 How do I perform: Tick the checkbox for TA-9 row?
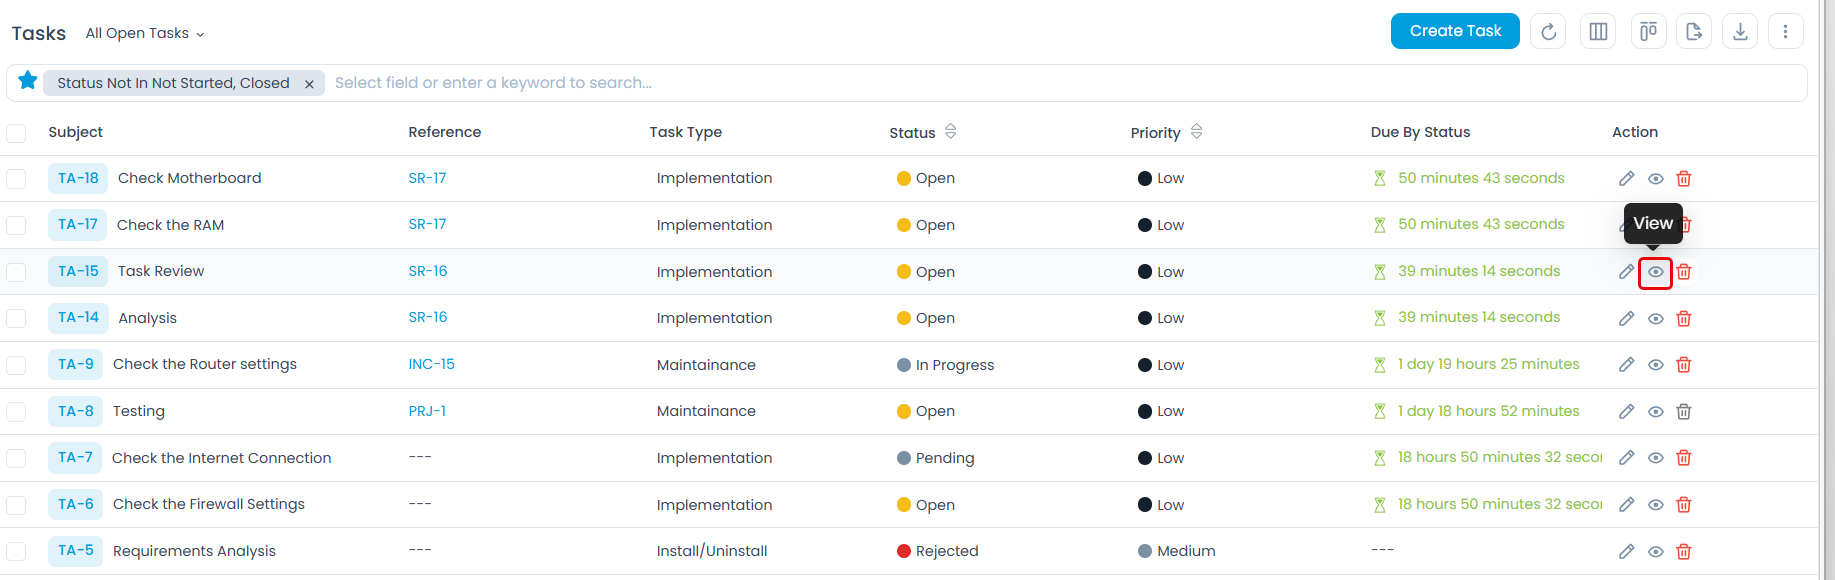click(x=16, y=365)
